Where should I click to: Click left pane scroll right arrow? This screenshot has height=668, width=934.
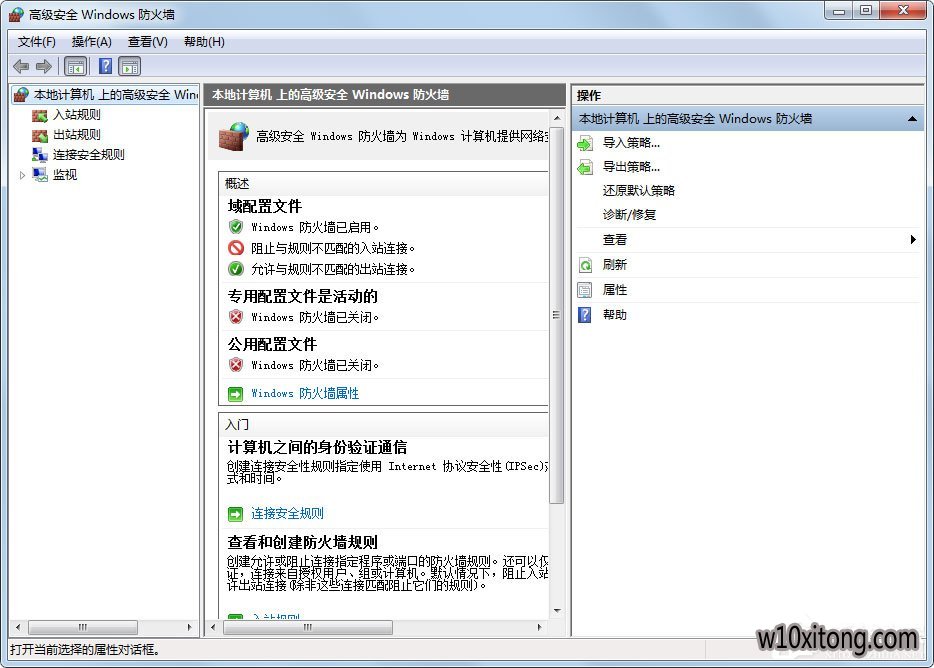click(x=189, y=627)
